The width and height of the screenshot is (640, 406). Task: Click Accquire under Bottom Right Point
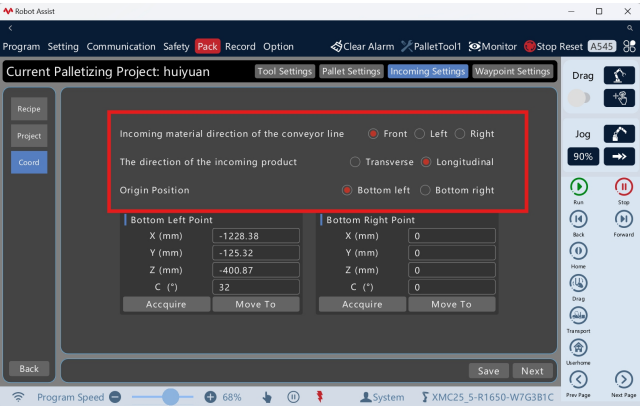[x=362, y=304]
